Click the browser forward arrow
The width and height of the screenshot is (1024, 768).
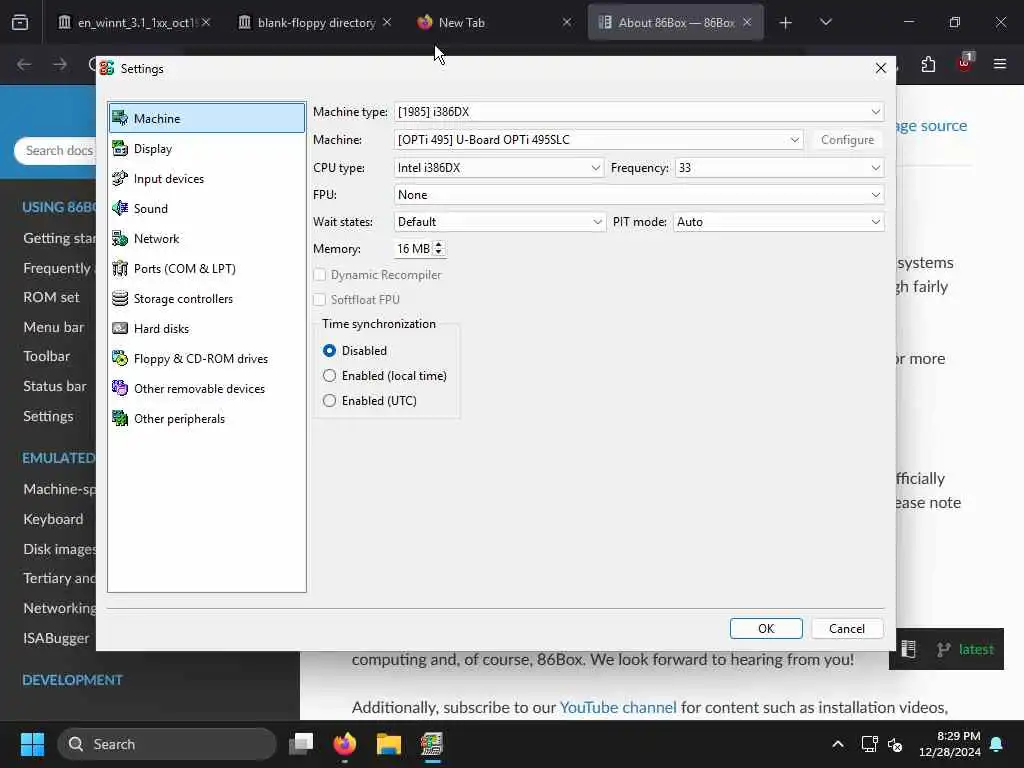60,64
